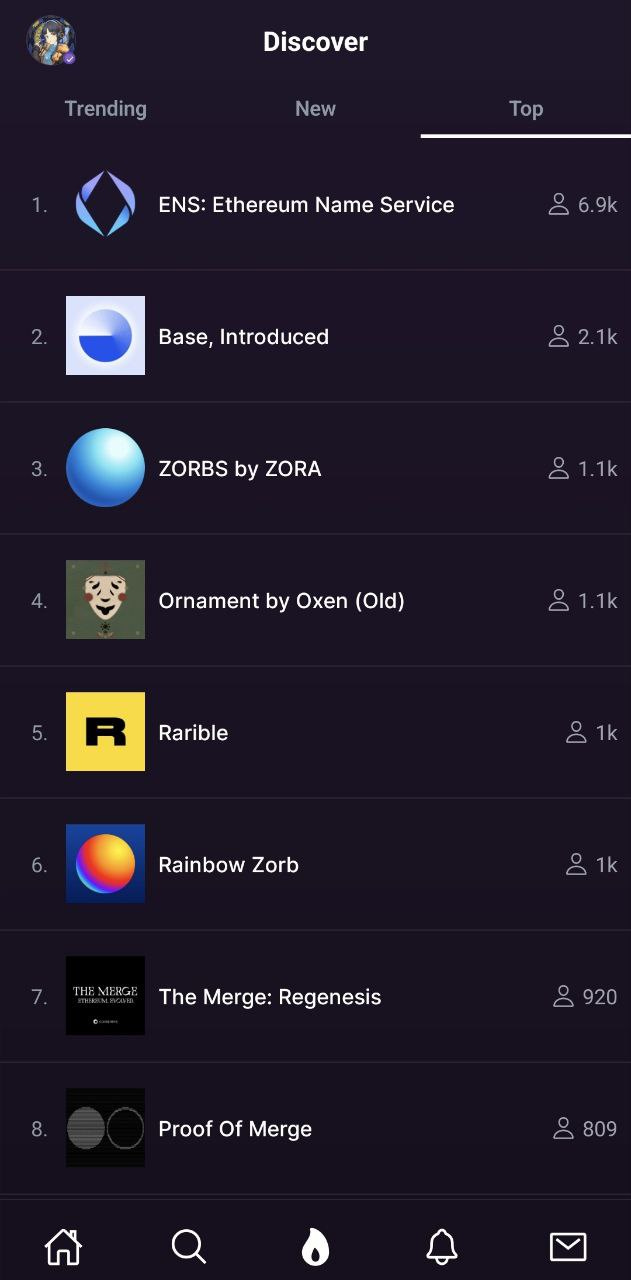The width and height of the screenshot is (631, 1280).
Task: Tap the ENS logo icon
Action: point(105,204)
